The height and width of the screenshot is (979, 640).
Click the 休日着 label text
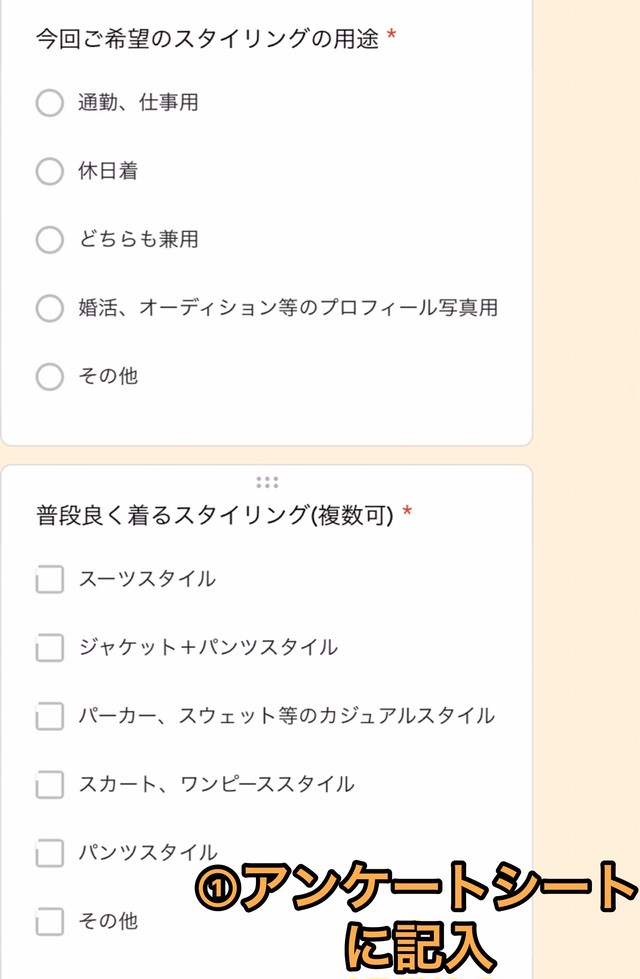(108, 170)
